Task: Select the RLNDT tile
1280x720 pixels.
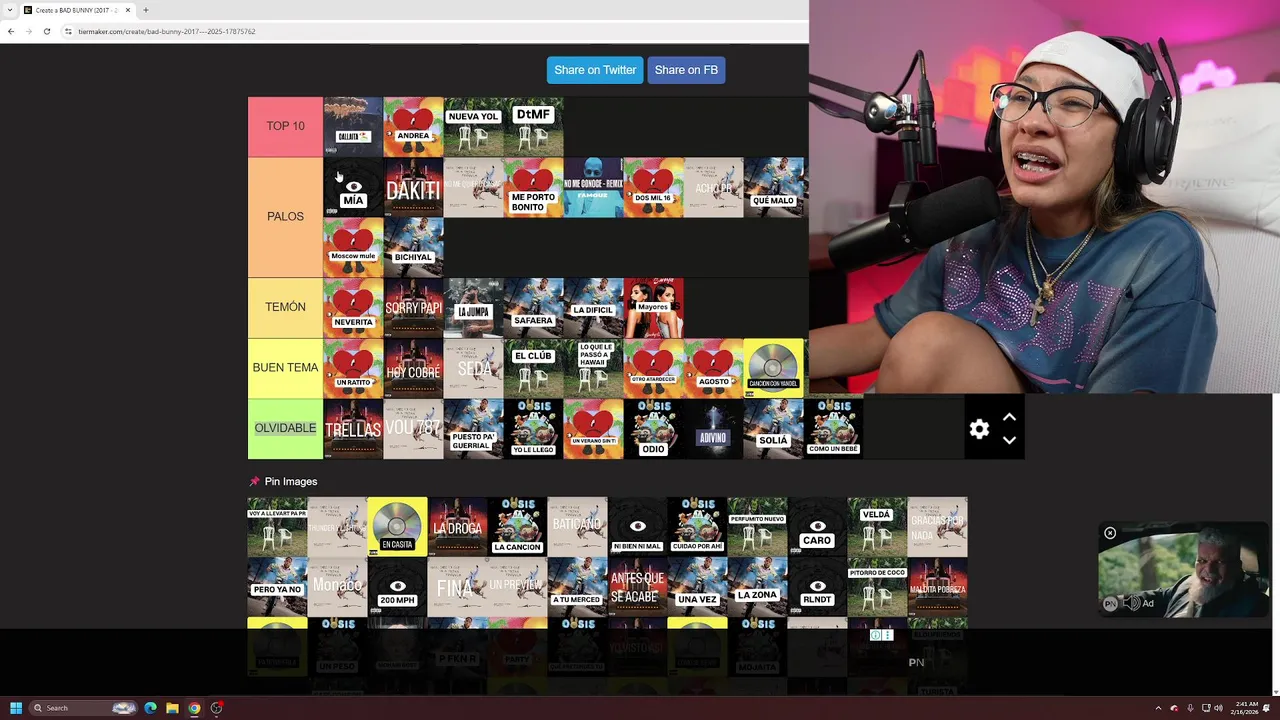Action: [817, 586]
